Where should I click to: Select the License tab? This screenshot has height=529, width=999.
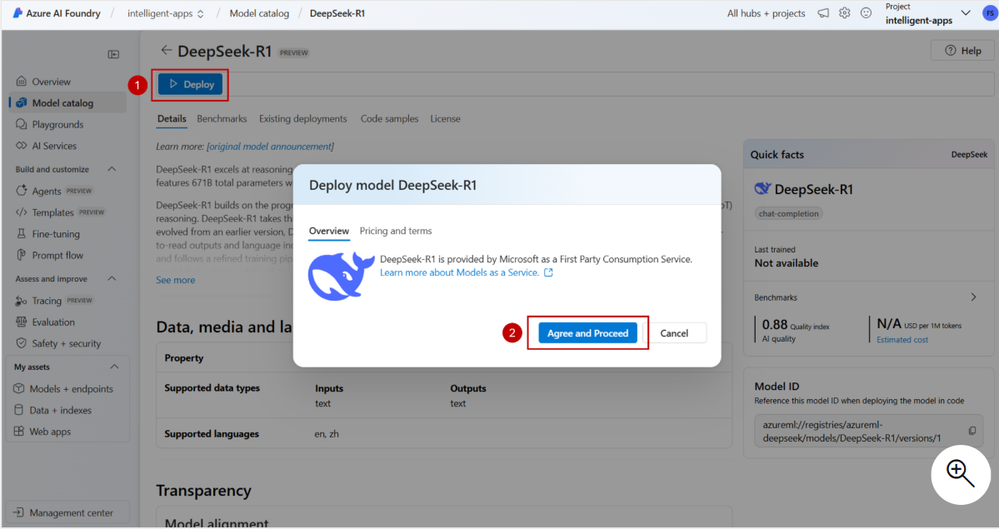pos(445,119)
